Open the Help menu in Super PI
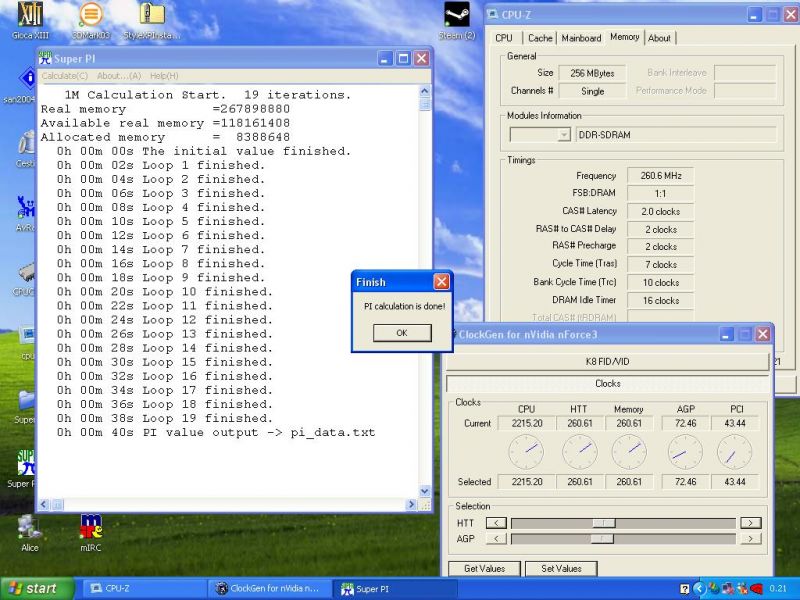Screen dimensions: 800x600 (164, 76)
